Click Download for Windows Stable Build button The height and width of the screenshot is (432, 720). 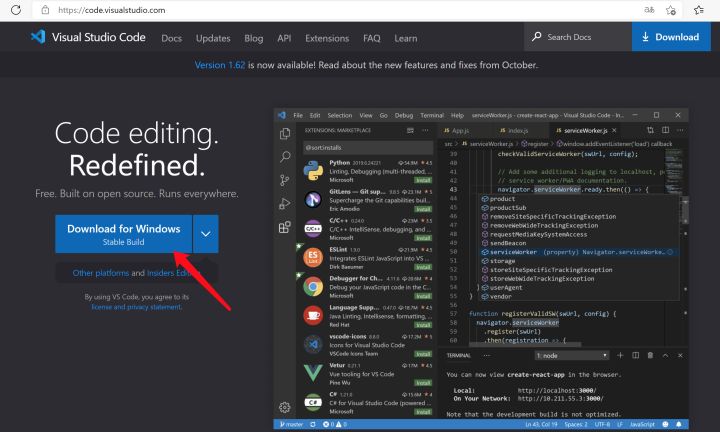pos(124,234)
